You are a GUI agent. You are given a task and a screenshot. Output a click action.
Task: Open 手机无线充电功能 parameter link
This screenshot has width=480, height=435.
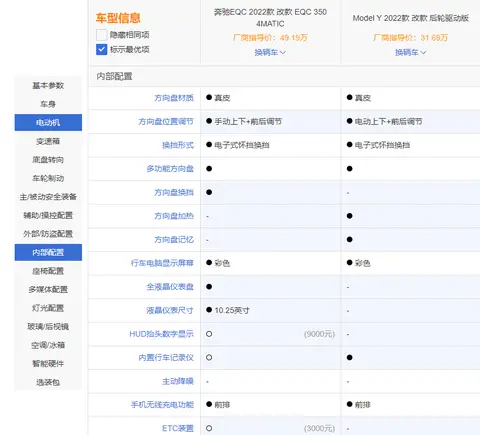(x=162, y=405)
